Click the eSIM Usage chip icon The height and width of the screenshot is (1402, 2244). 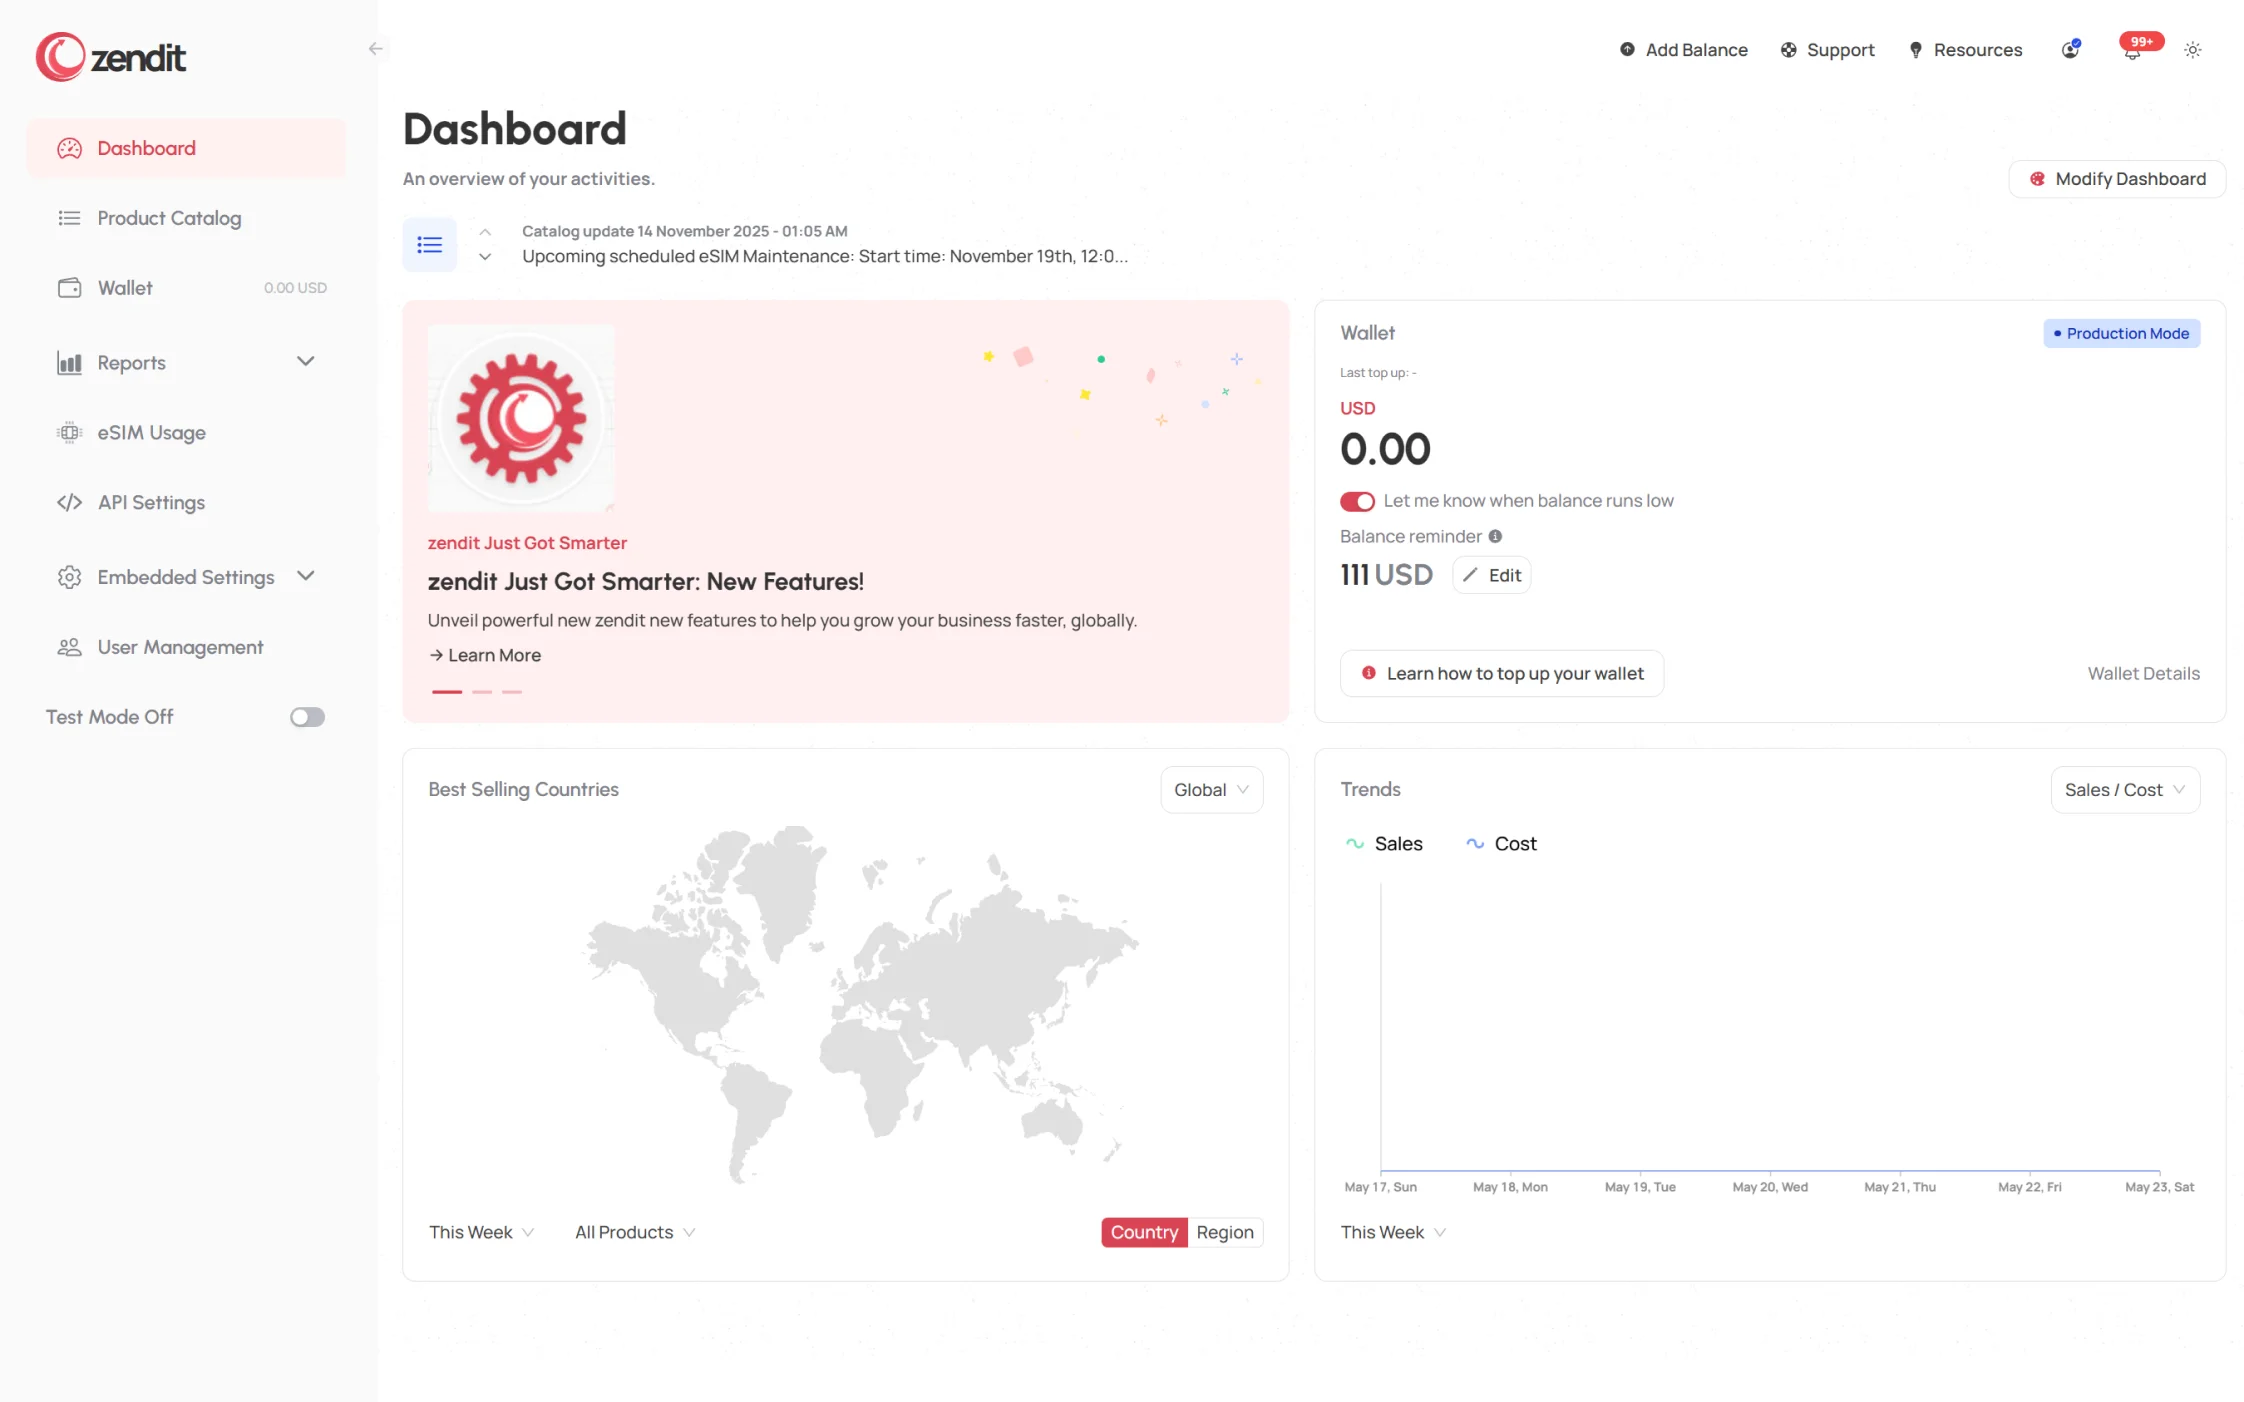pyautogui.click(x=69, y=433)
